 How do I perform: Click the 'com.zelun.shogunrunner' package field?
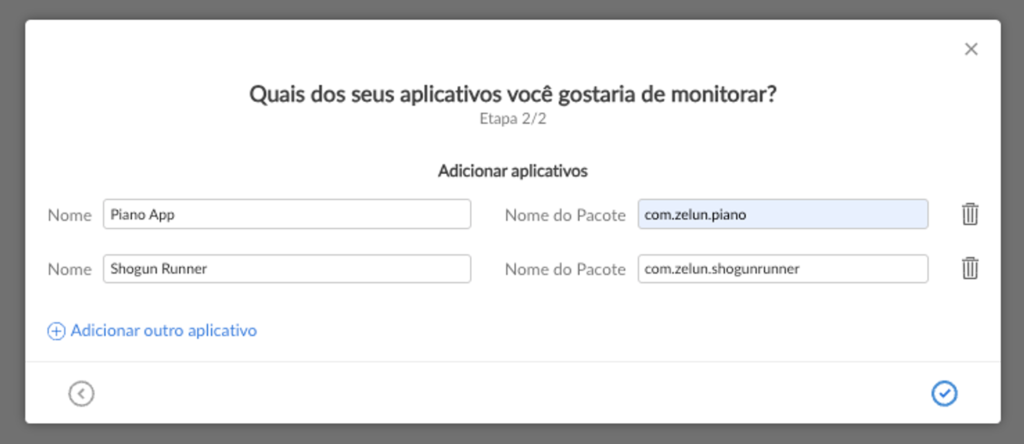782,268
